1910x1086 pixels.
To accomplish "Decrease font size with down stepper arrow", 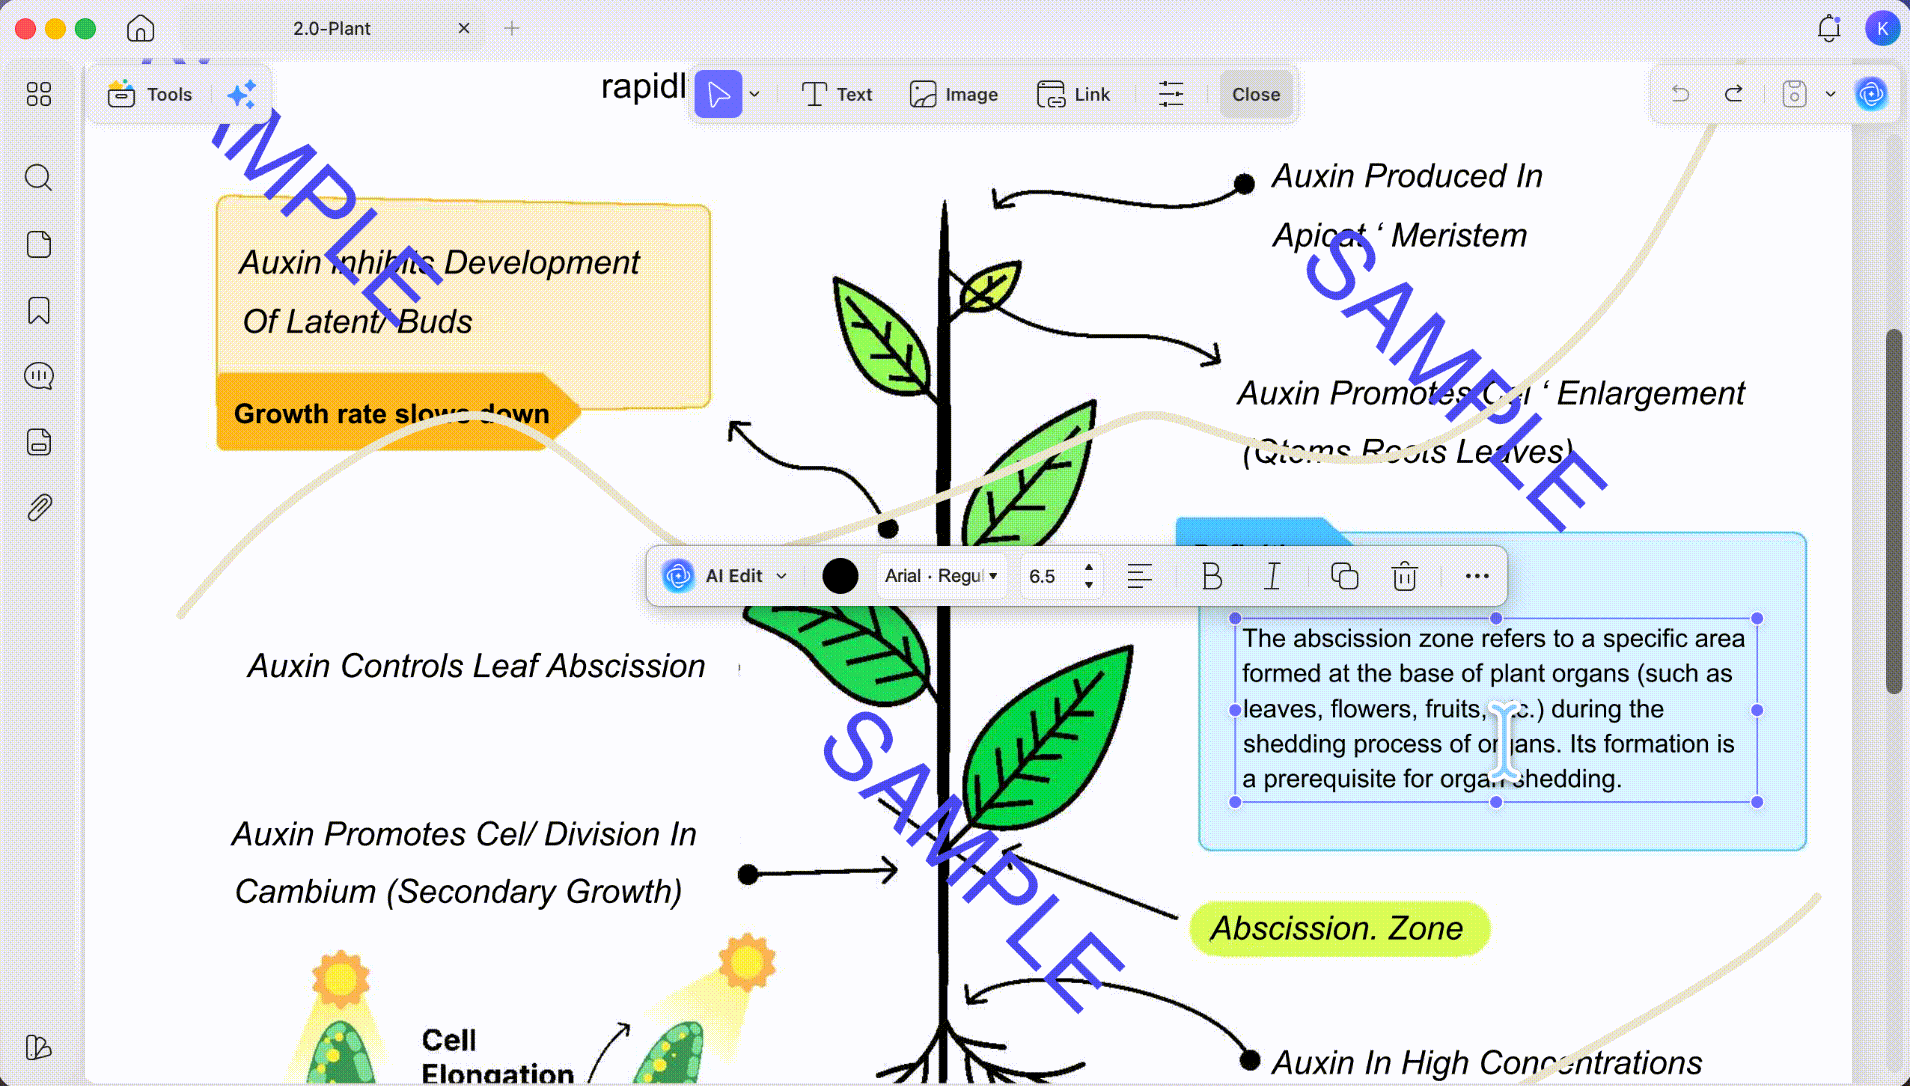I will pyautogui.click(x=1089, y=585).
